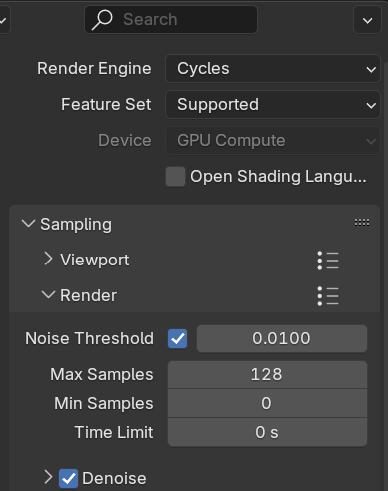Open the Render Engine Cycles dropdown

coord(273,69)
